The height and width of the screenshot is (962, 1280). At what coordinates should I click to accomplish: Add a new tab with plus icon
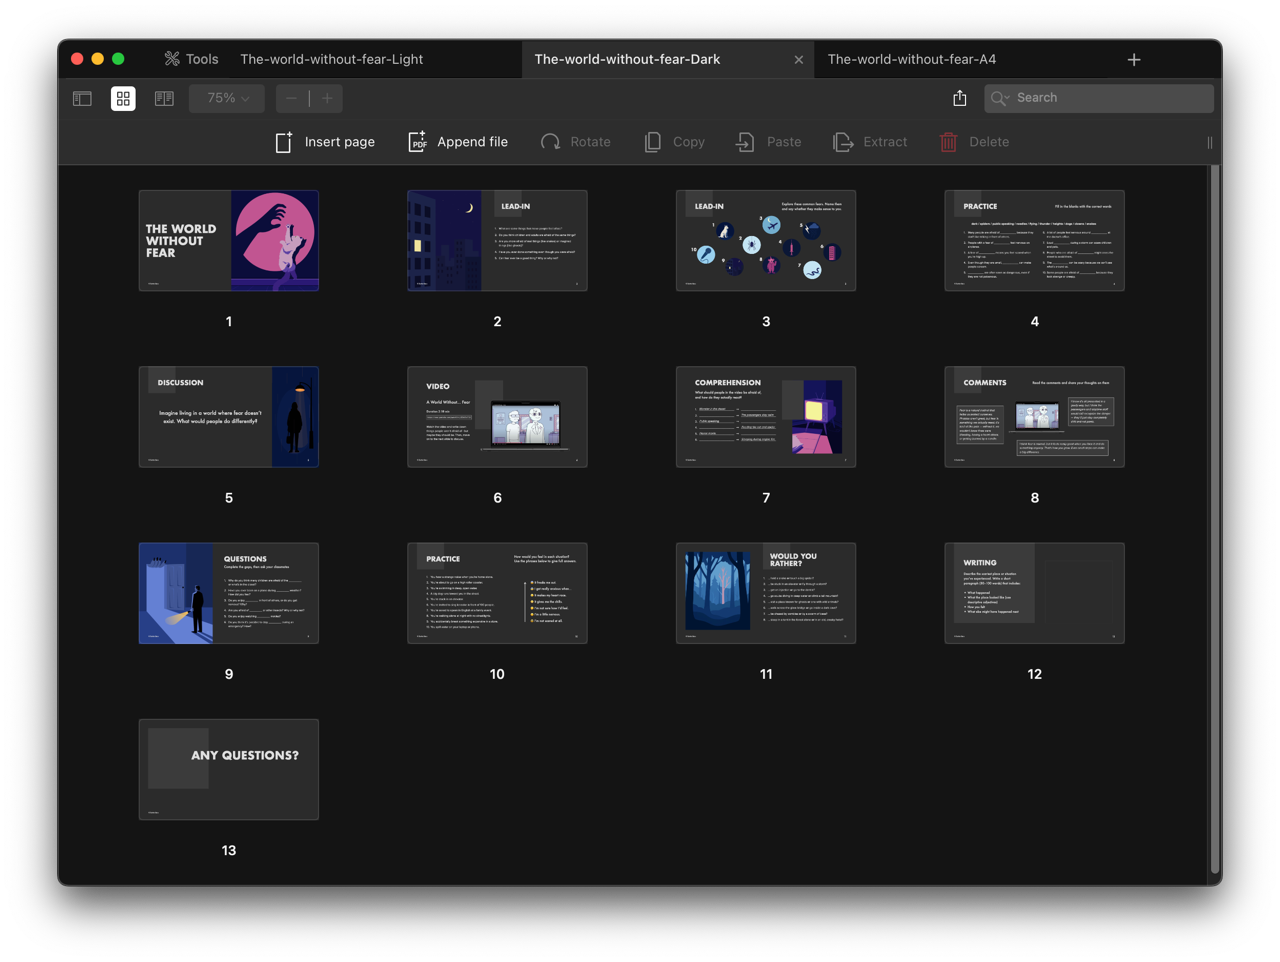pyautogui.click(x=1134, y=60)
